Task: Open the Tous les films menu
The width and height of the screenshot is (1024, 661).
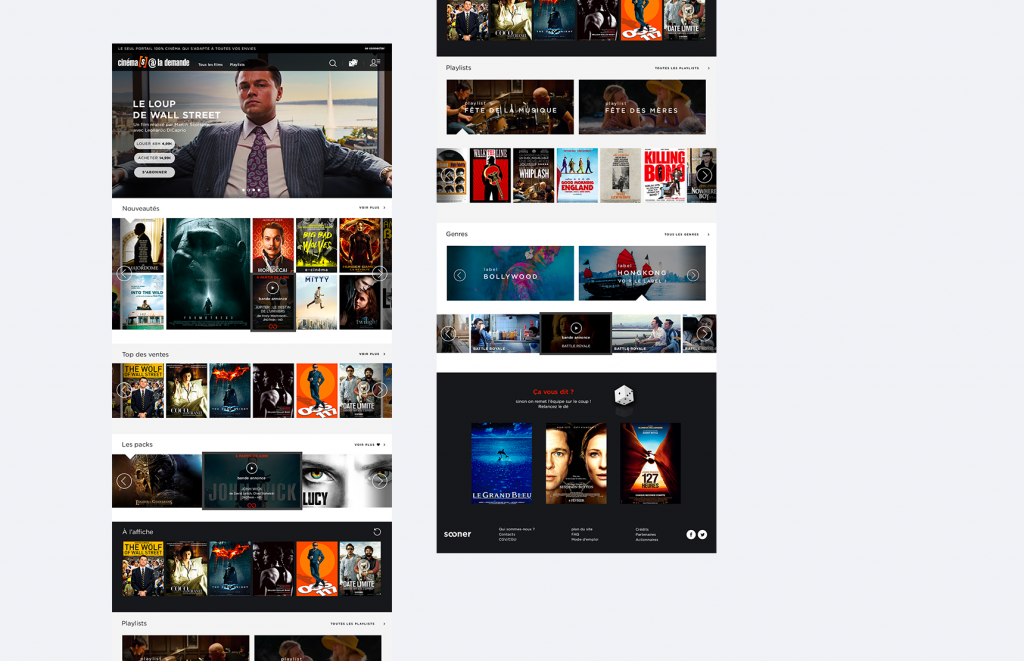Action: tap(209, 64)
